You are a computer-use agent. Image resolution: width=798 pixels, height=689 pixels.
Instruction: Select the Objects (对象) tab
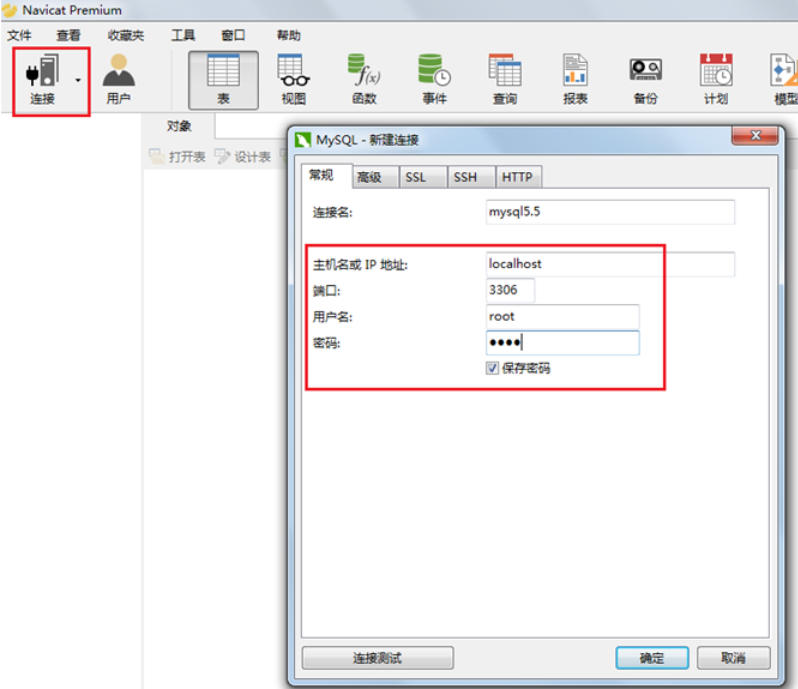[179, 126]
